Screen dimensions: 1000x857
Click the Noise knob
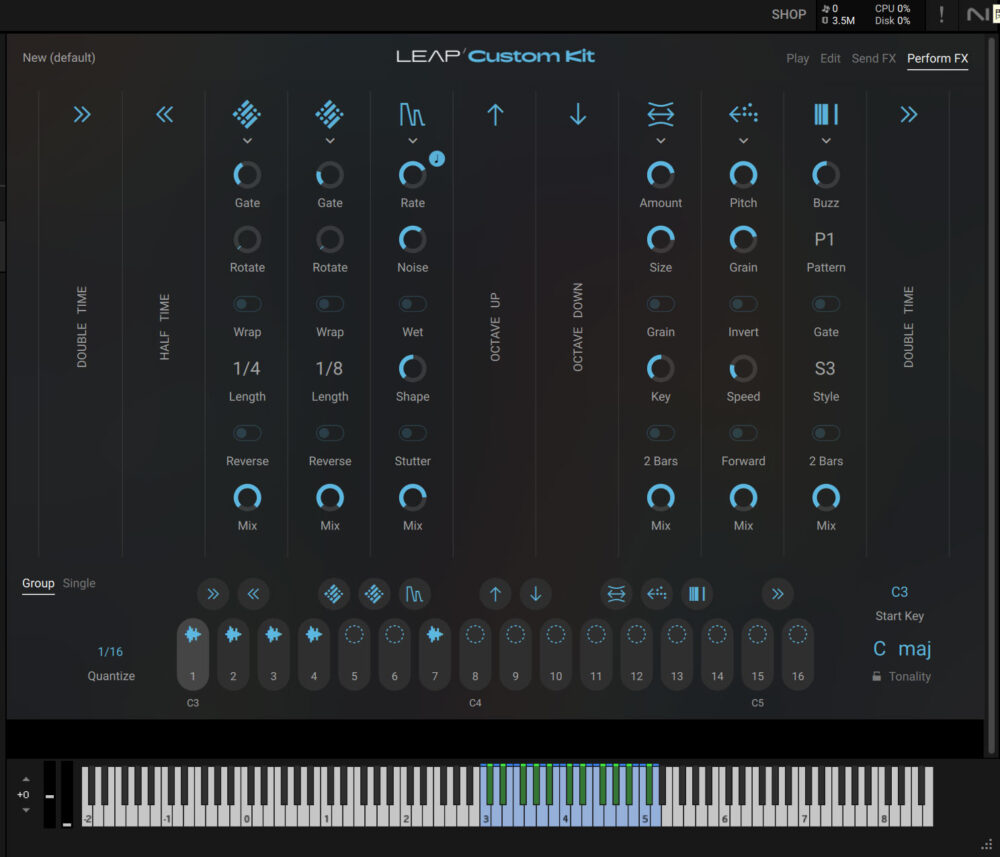pyautogui.click(x=413, y=240)
